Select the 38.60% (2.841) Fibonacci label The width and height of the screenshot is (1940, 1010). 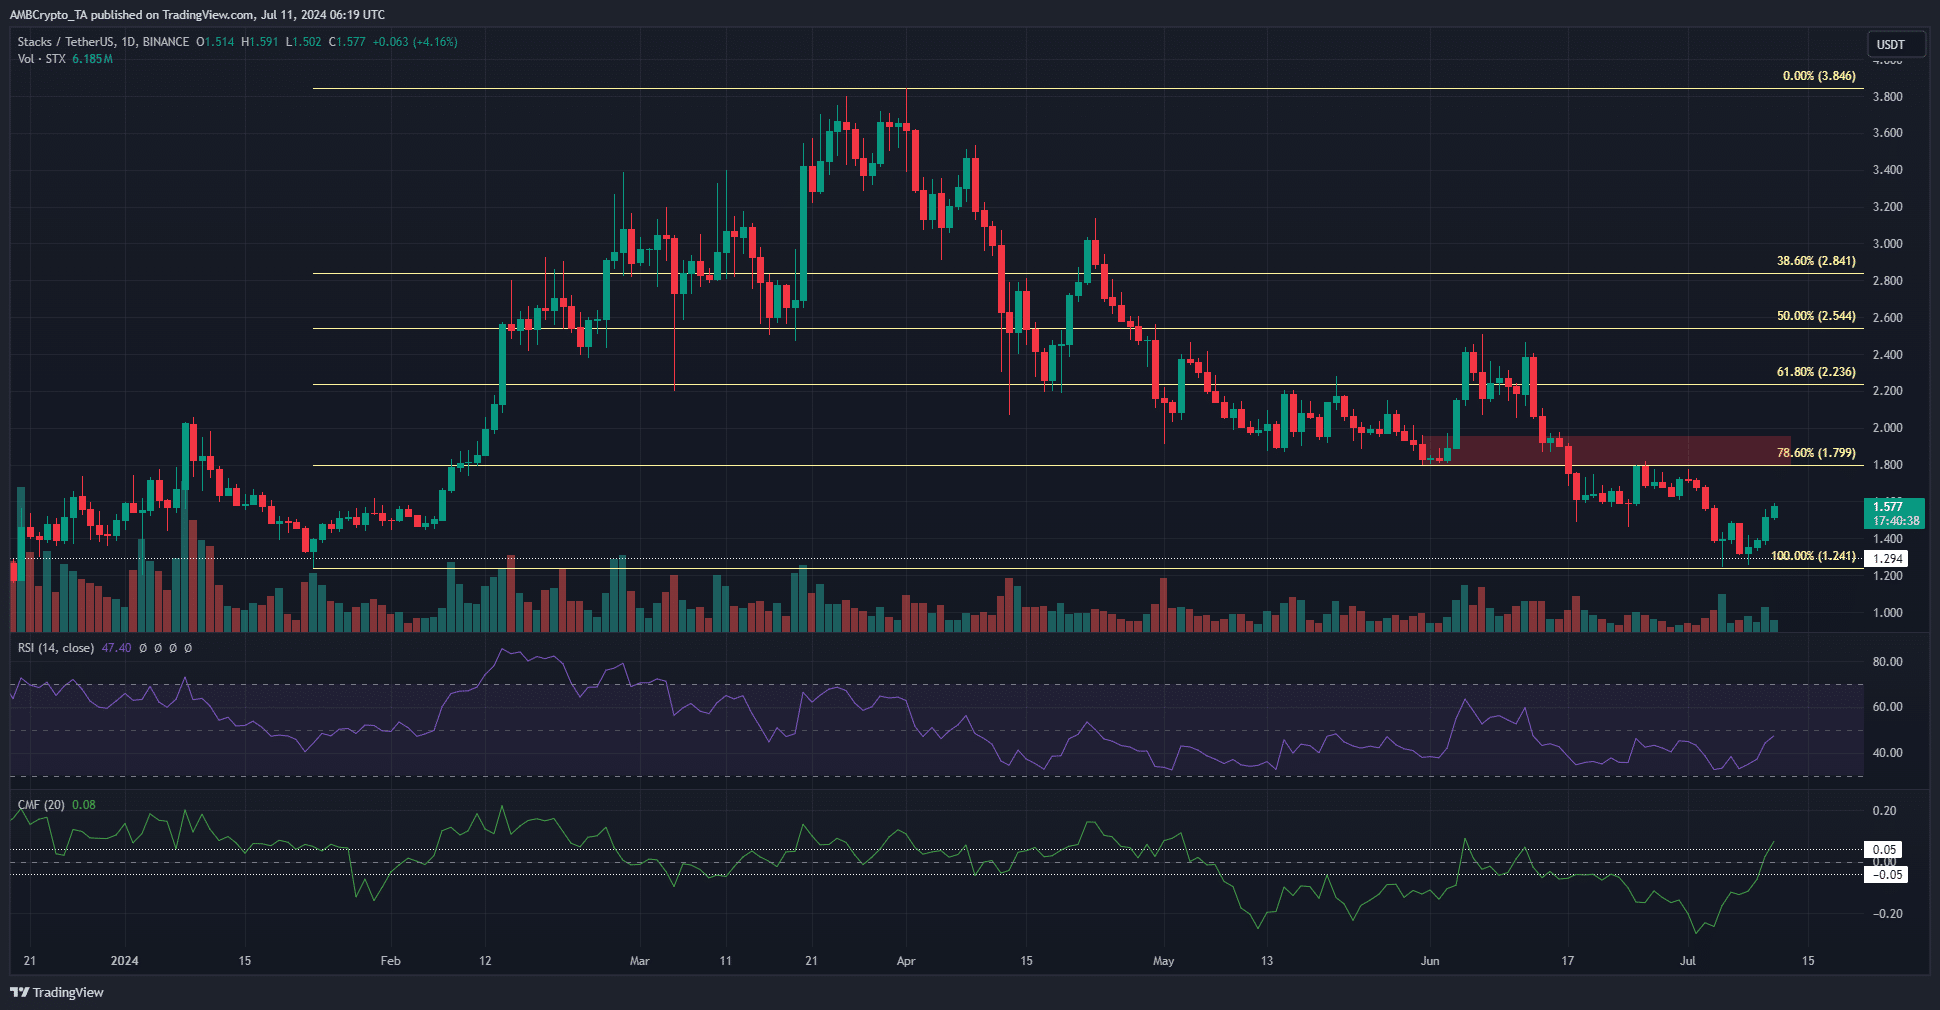tap(1816, 261)
